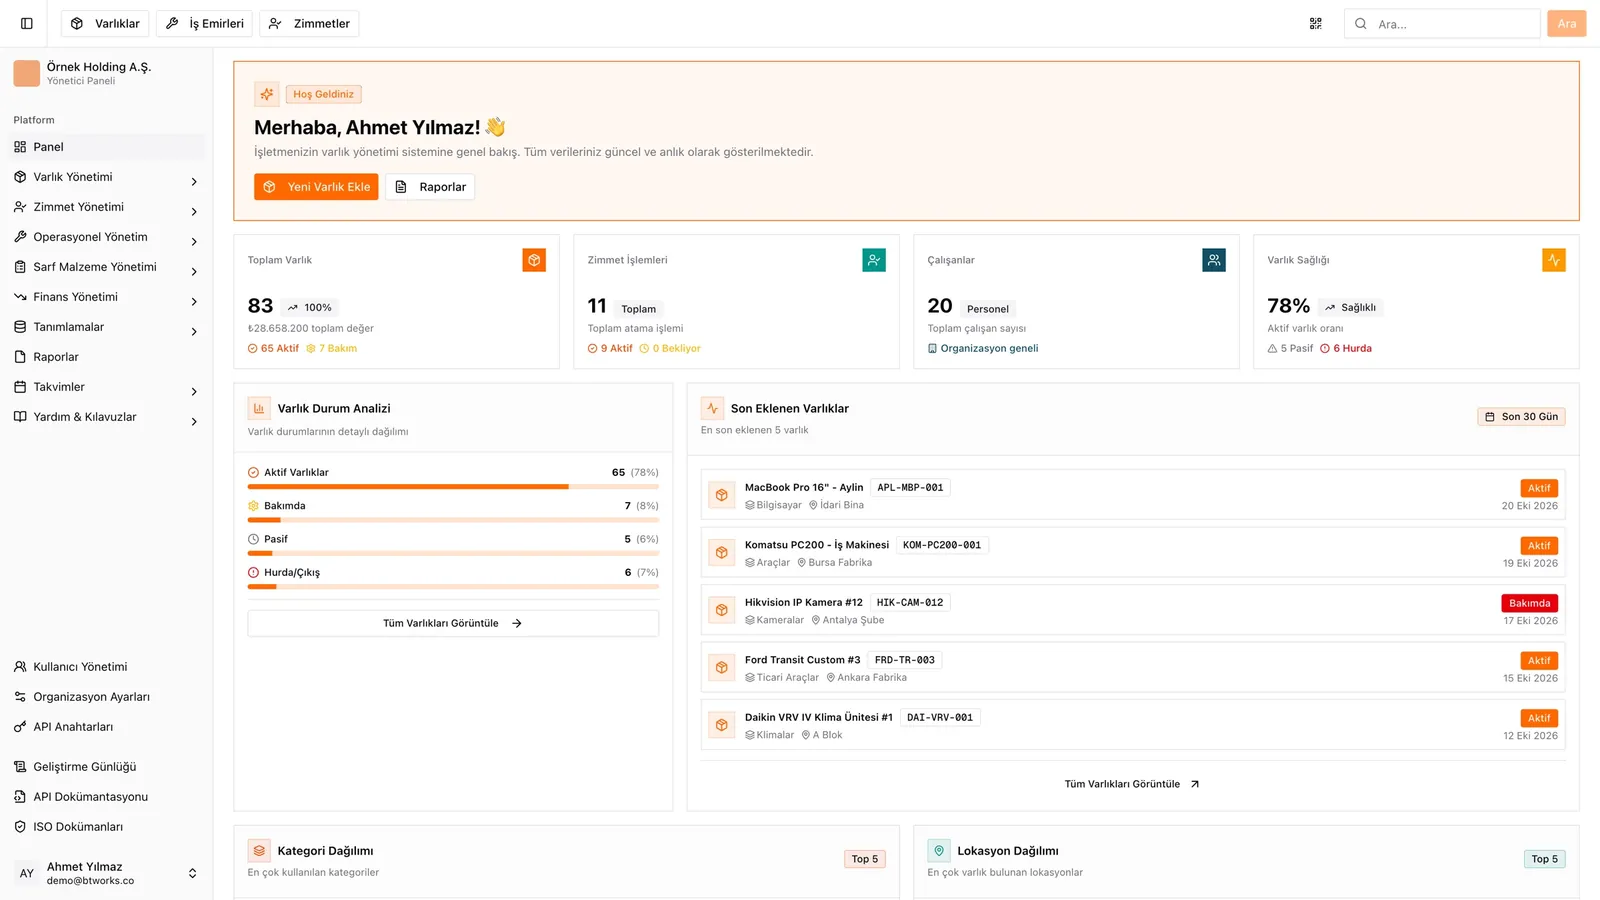Viewport: 1600px width, 900px height.
Task: Toggle the sidebar collapse icon
Action: pyautogui.click(x=27, y=23)
